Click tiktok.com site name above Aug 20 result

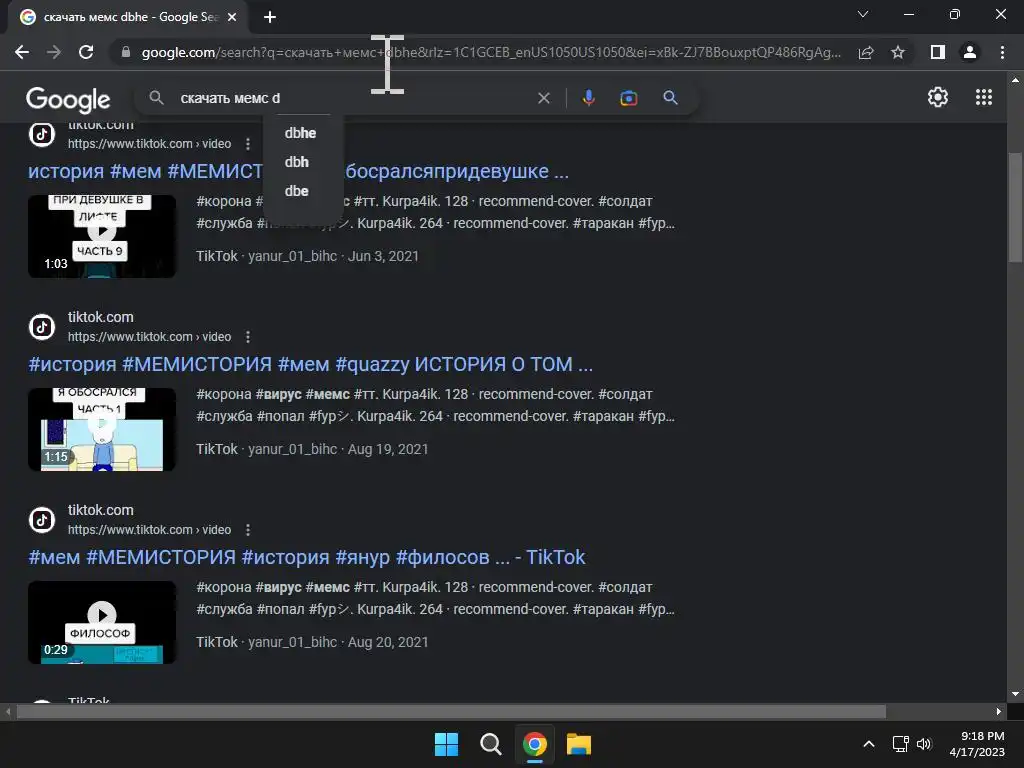click(x=101, y=510)
